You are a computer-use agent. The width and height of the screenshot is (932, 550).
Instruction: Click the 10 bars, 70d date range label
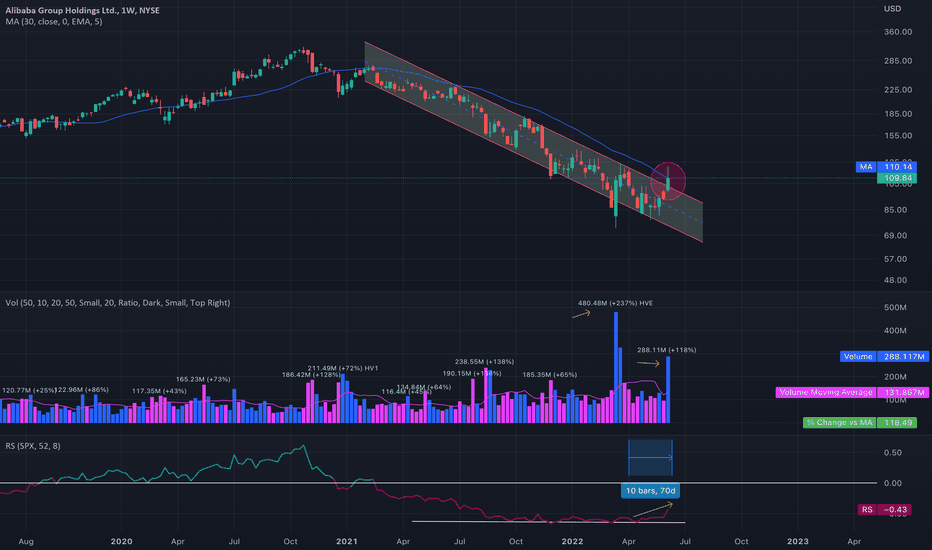650,491
